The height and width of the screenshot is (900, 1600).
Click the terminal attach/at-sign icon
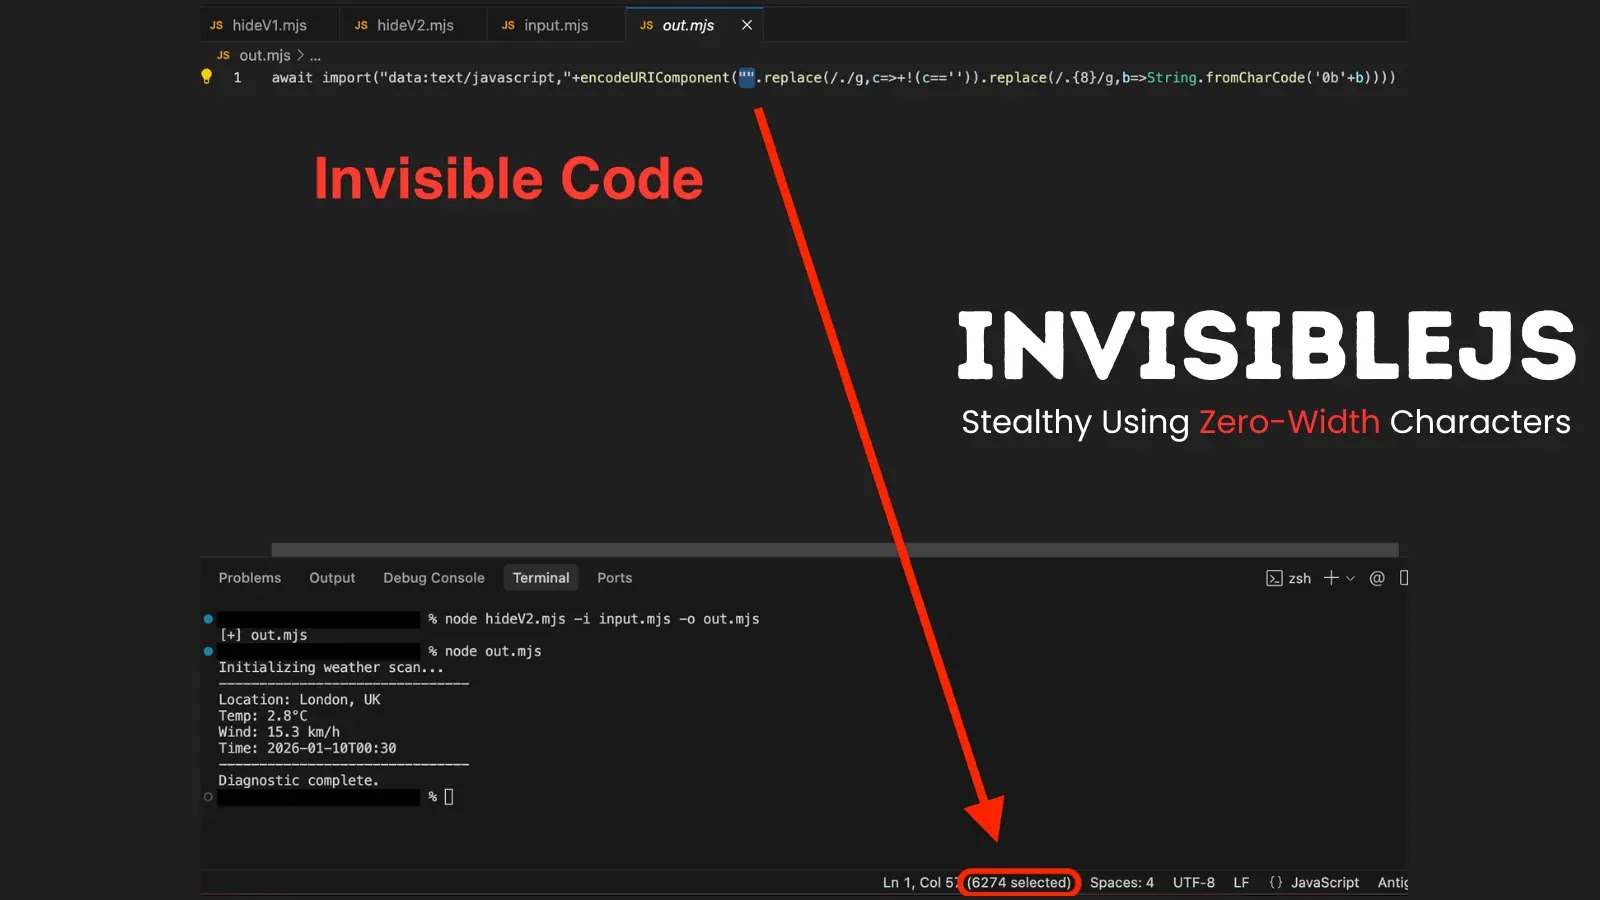[1377, 578]
